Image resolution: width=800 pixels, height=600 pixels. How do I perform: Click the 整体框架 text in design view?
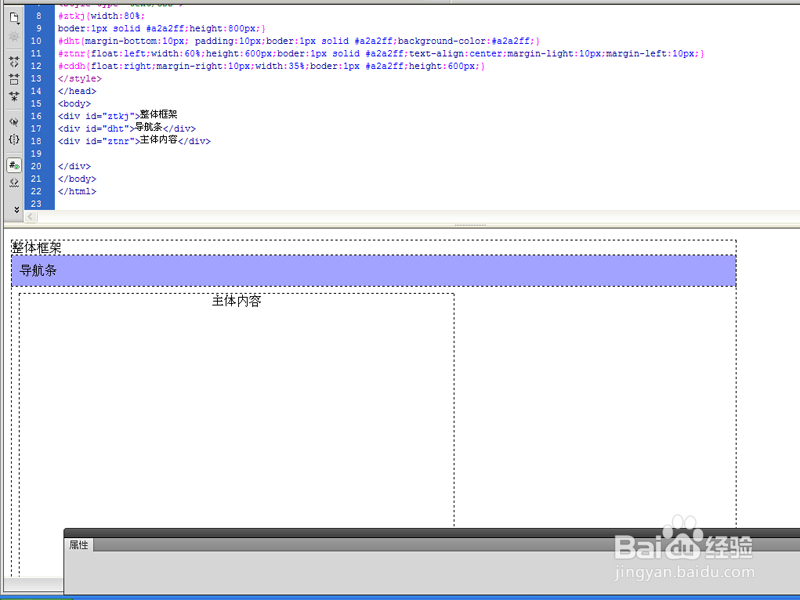coord(37,248)
